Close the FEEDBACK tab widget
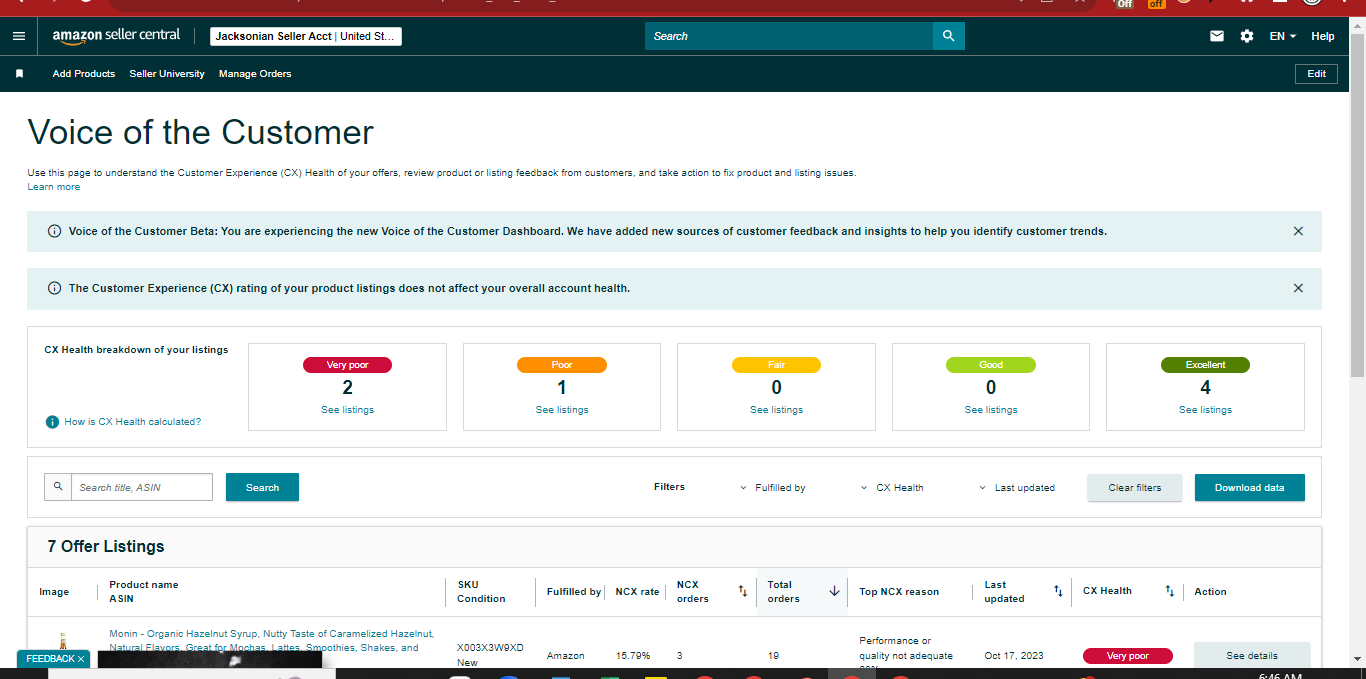Viewport: 1366px width, 679px height. (x=81, y=659)
